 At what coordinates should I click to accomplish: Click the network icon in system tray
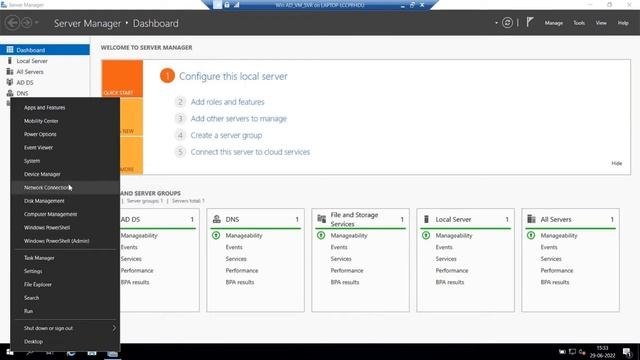pyautogui.click(x=572, y=352)
